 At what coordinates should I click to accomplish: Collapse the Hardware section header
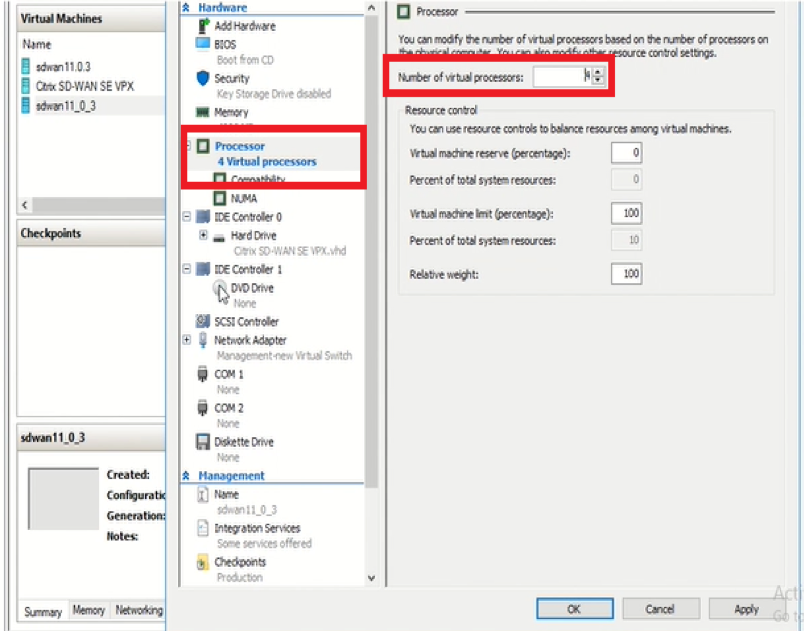pos(186,8)
